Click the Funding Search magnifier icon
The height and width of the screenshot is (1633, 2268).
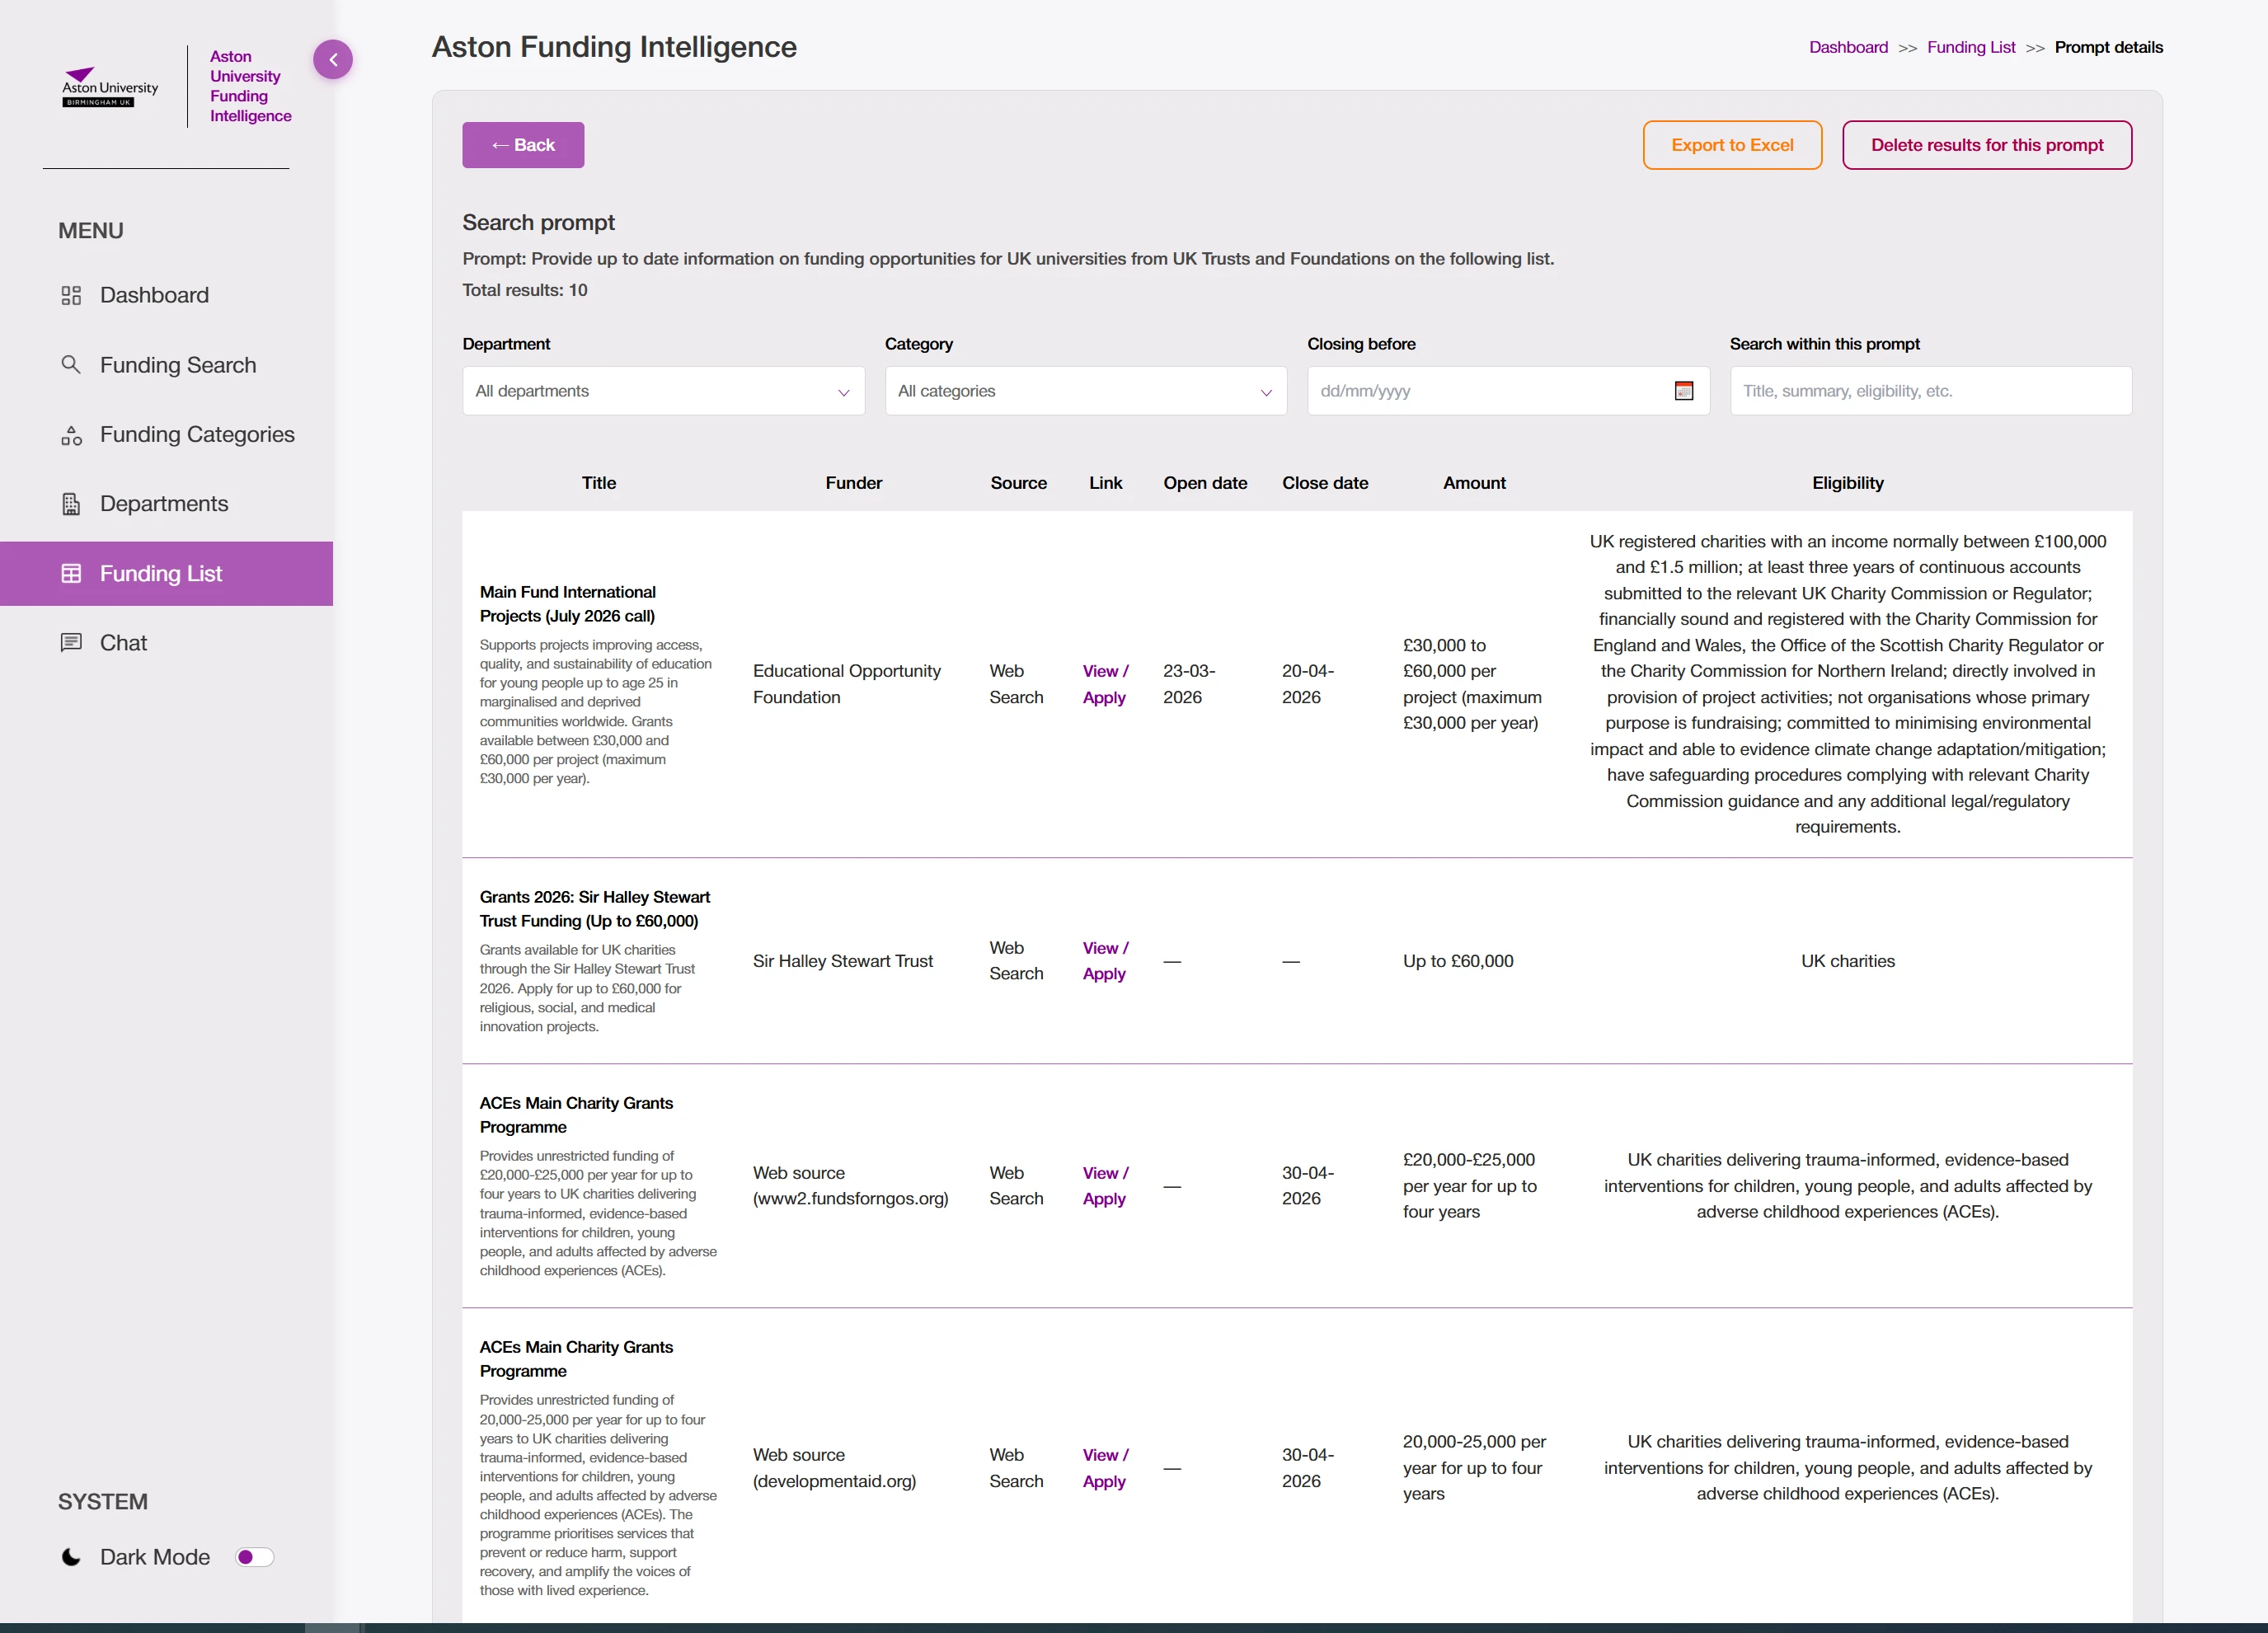tap(71, 364)
